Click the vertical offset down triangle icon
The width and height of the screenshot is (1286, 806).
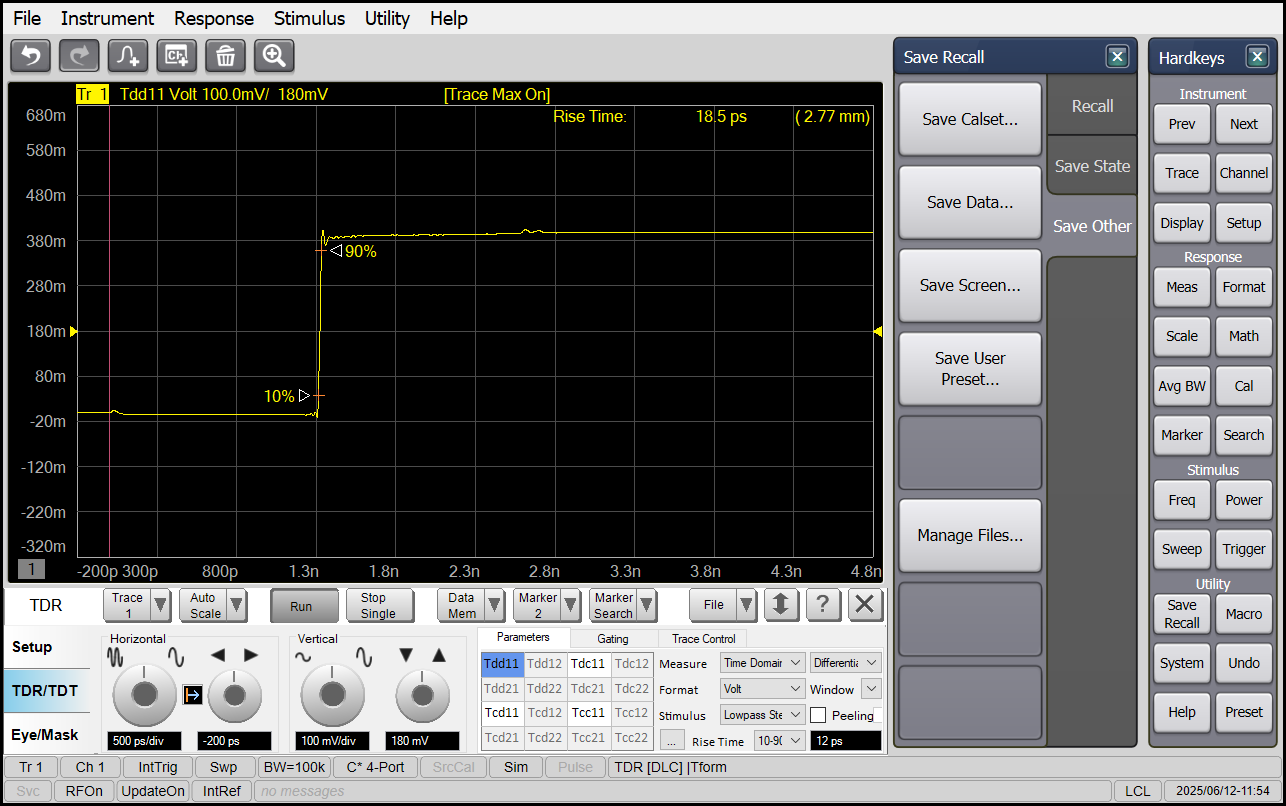(405, 655)
